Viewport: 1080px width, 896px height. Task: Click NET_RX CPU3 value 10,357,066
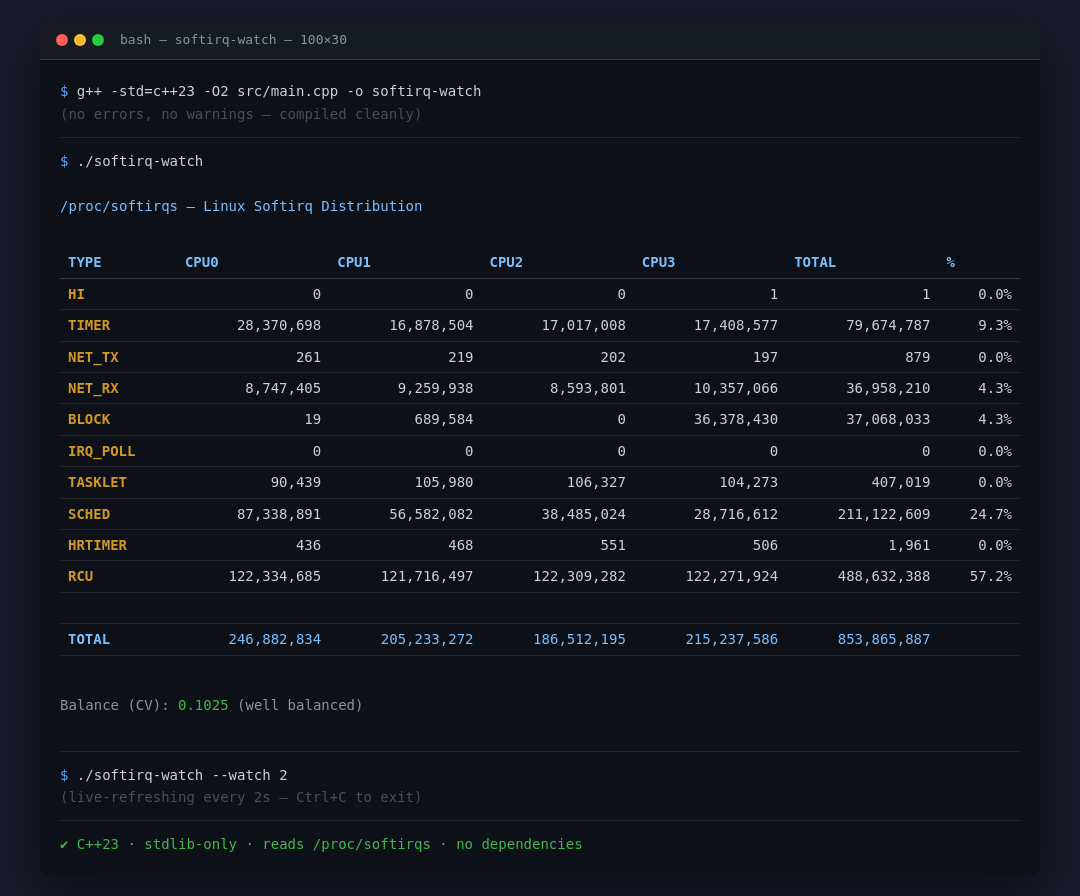pyautogui.click(x=736, y=388)
